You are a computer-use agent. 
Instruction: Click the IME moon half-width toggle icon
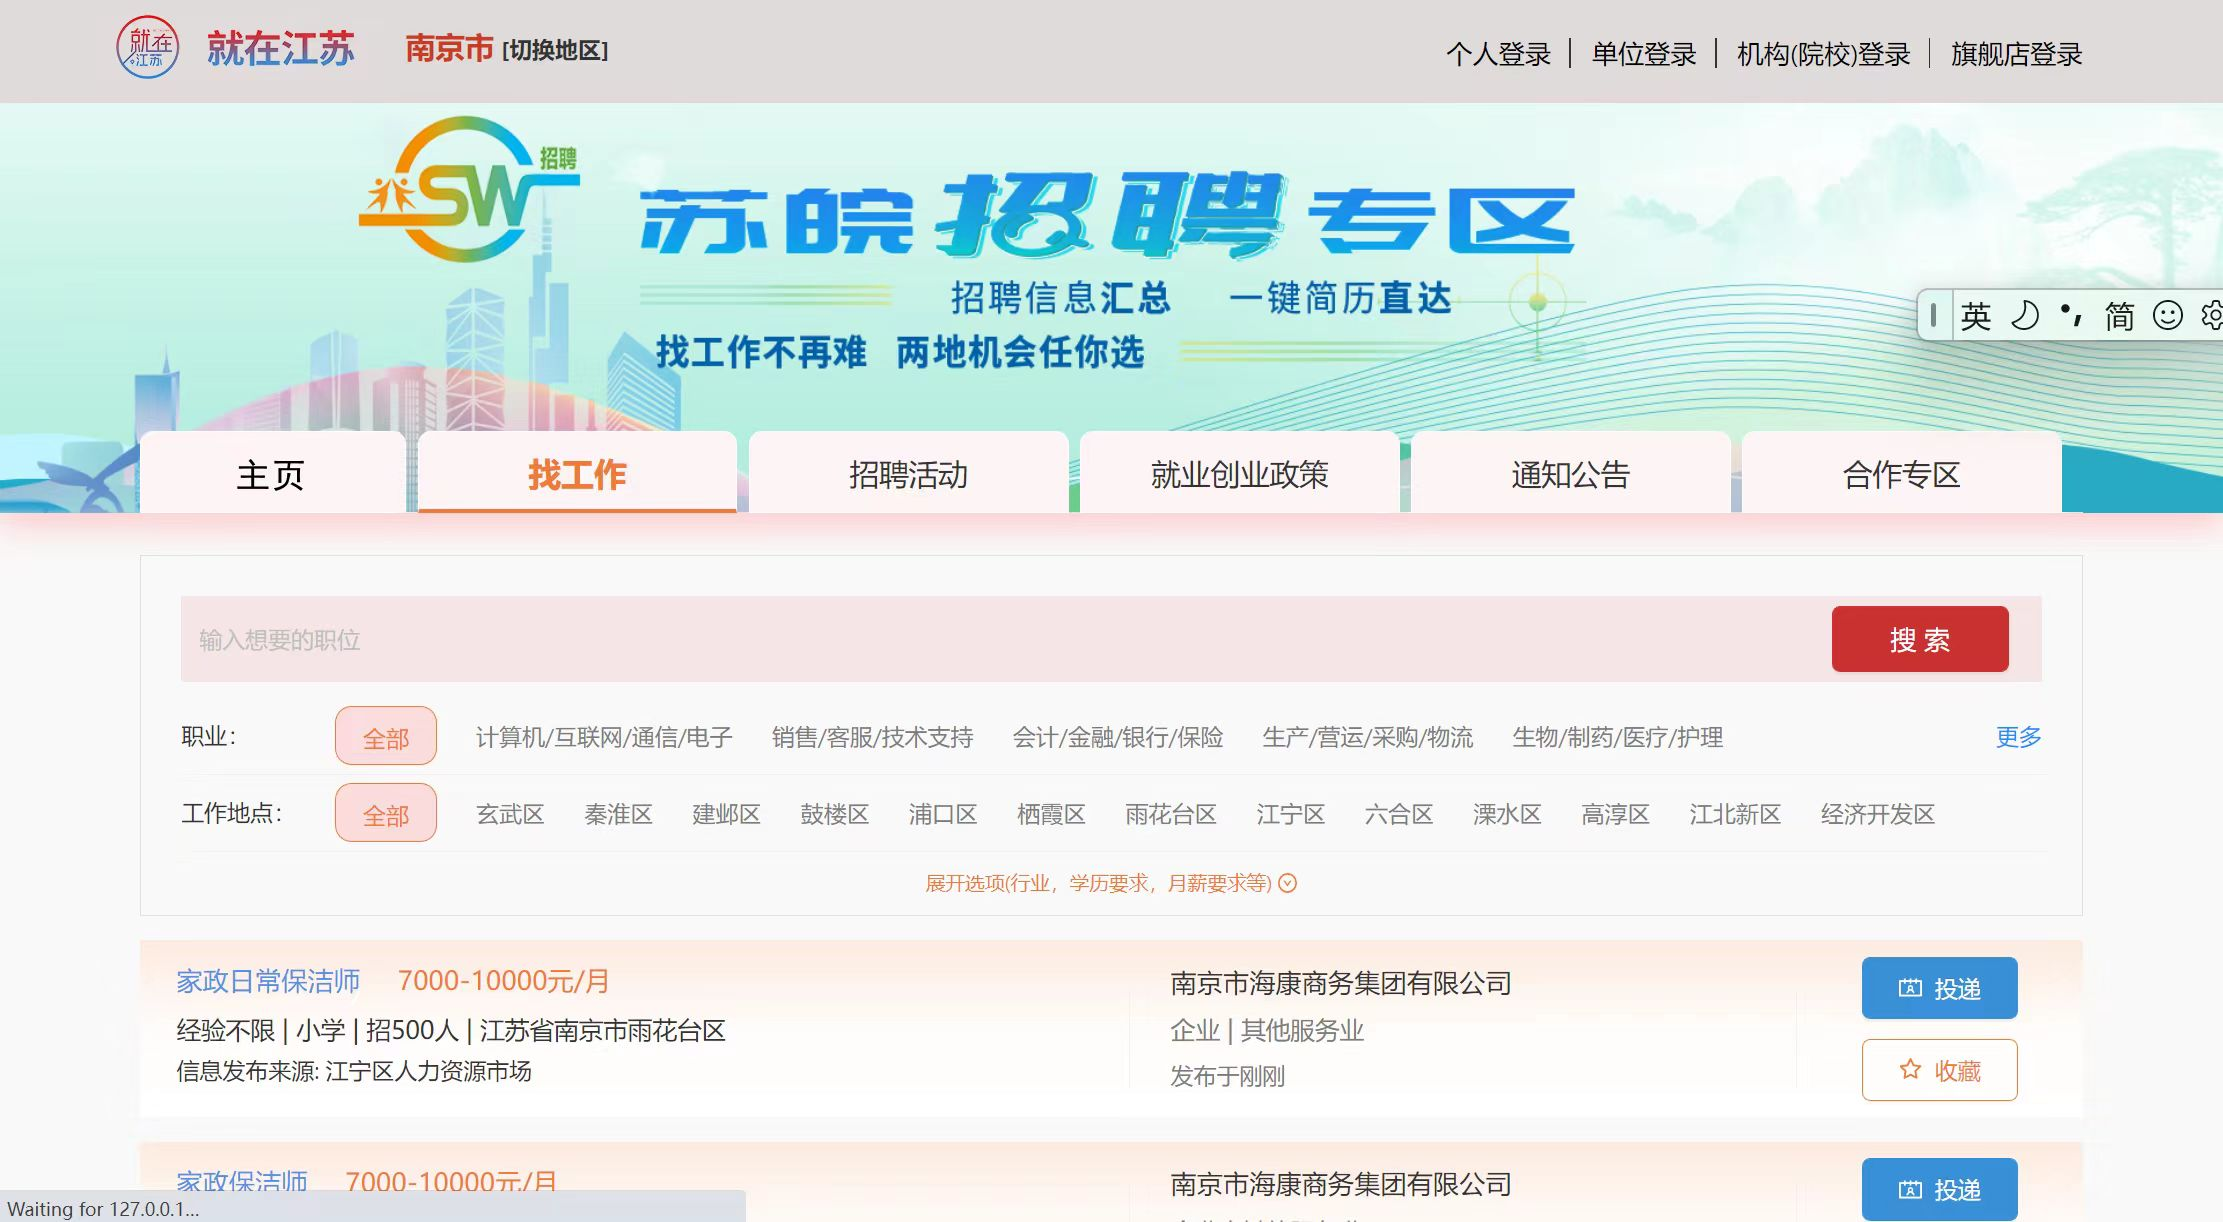click(x=2025, y=316)
